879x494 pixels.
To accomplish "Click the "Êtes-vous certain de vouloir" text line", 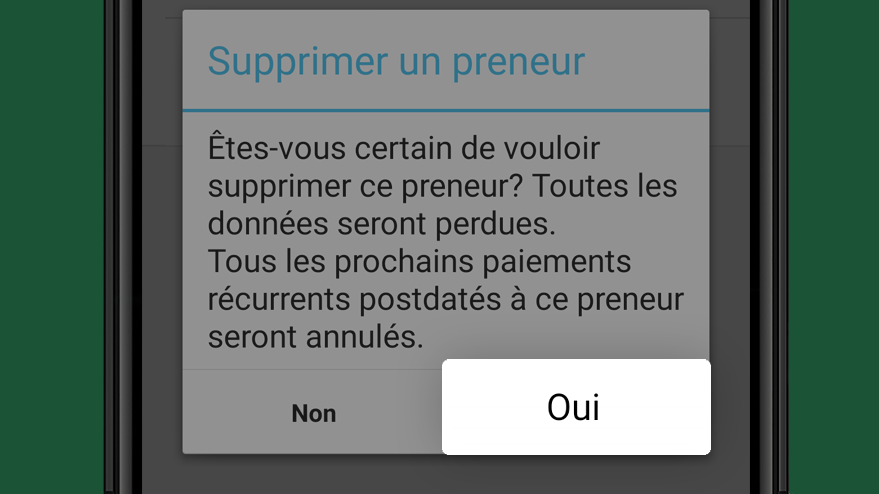I will pos(404,148).
